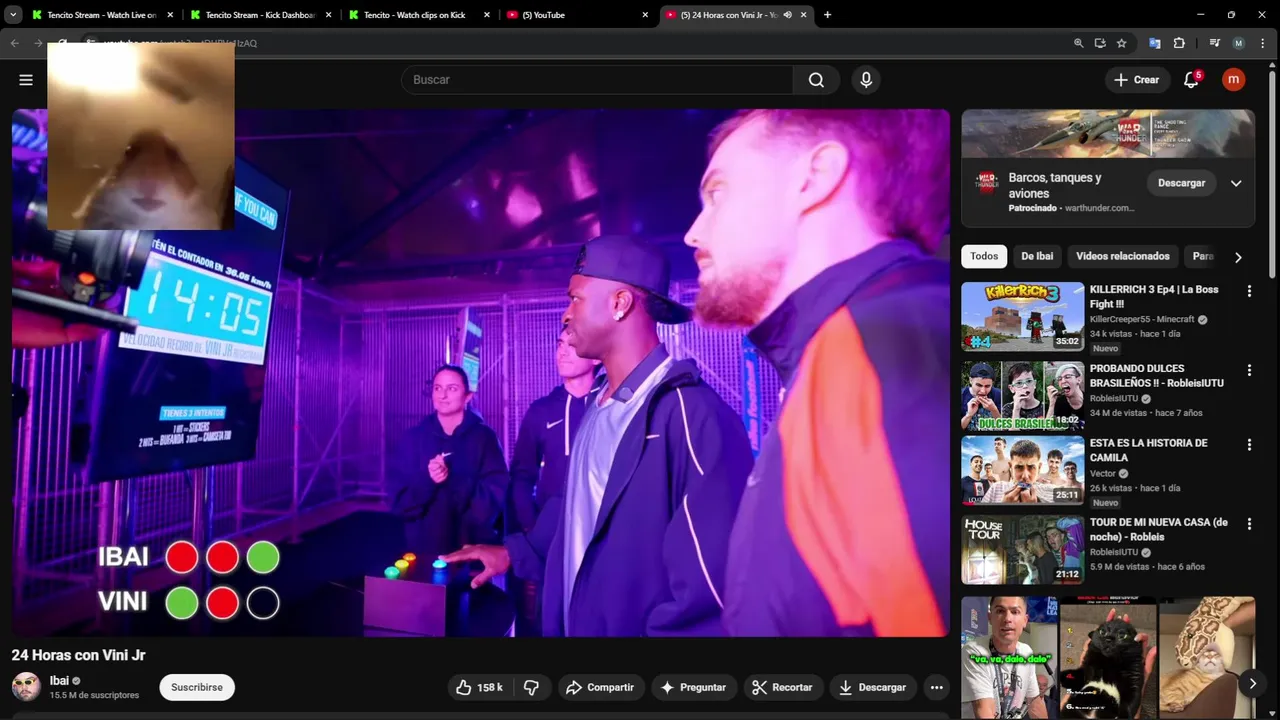Click the Preguntar button
This screenshot has height=720, width=1280.
pyautogui.click(x=693, y=687)
